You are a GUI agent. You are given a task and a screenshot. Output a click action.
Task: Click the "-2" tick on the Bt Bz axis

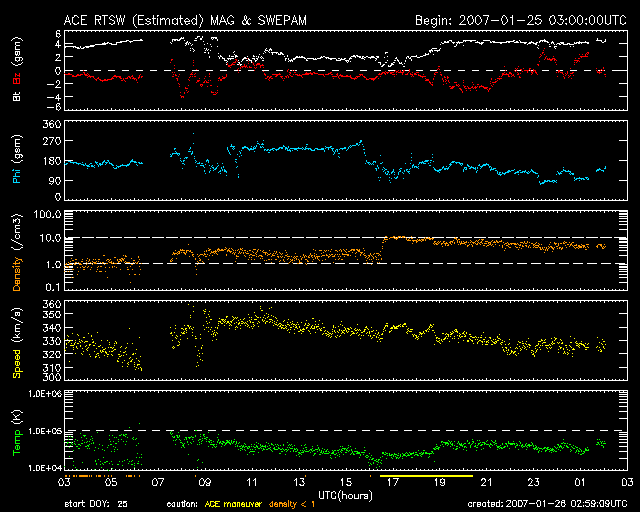click(x=53, y=84)
